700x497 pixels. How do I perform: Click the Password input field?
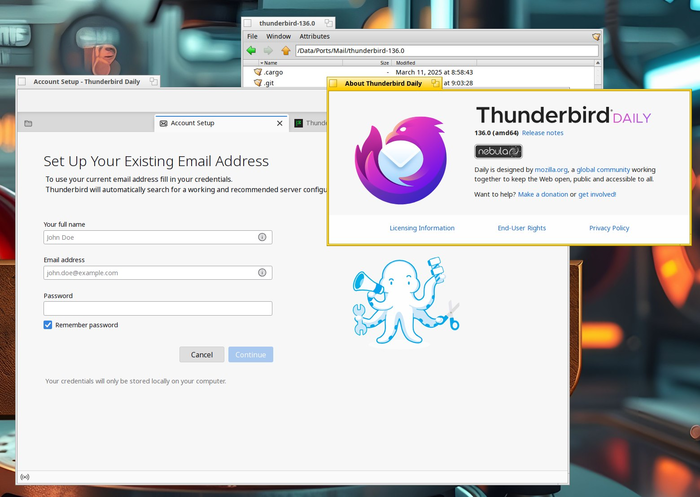click(x=158, y=308)
